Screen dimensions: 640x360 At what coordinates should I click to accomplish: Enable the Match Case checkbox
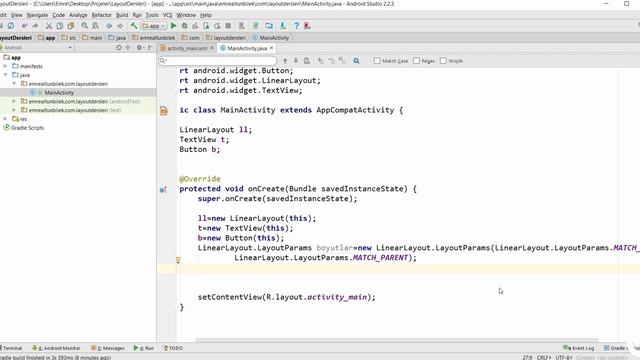377,61
